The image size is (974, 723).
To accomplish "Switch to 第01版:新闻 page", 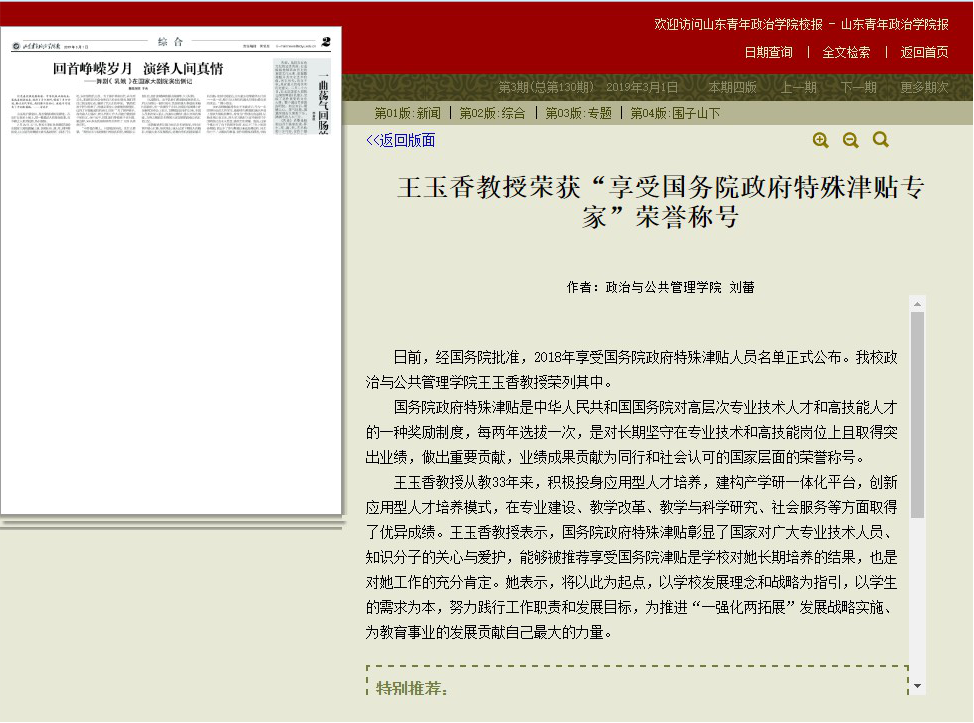I will click(407, 113).
